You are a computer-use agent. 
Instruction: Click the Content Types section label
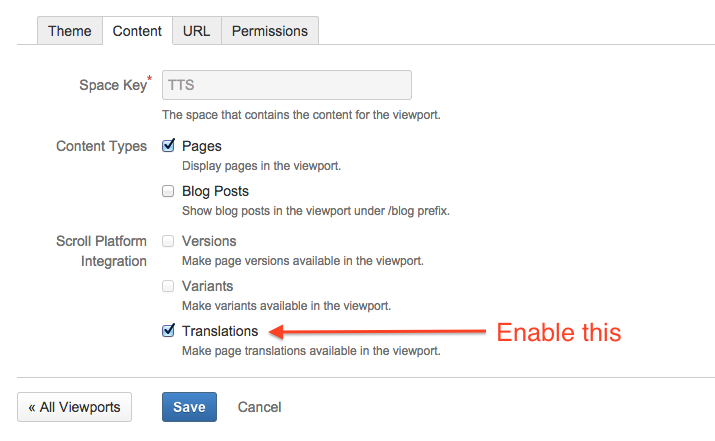coord(101,146)
